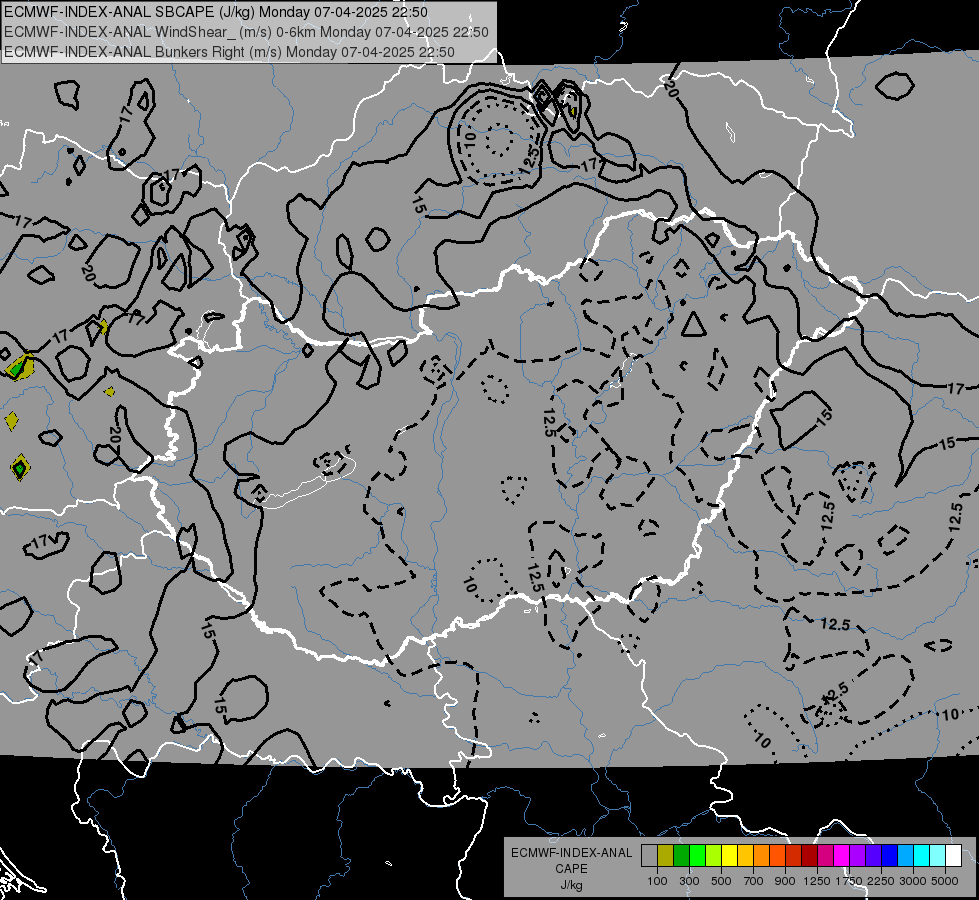This screenshot has height=900, width=979.
Task: Click the J/kg unit label in legend
Action: pos(571,884)
